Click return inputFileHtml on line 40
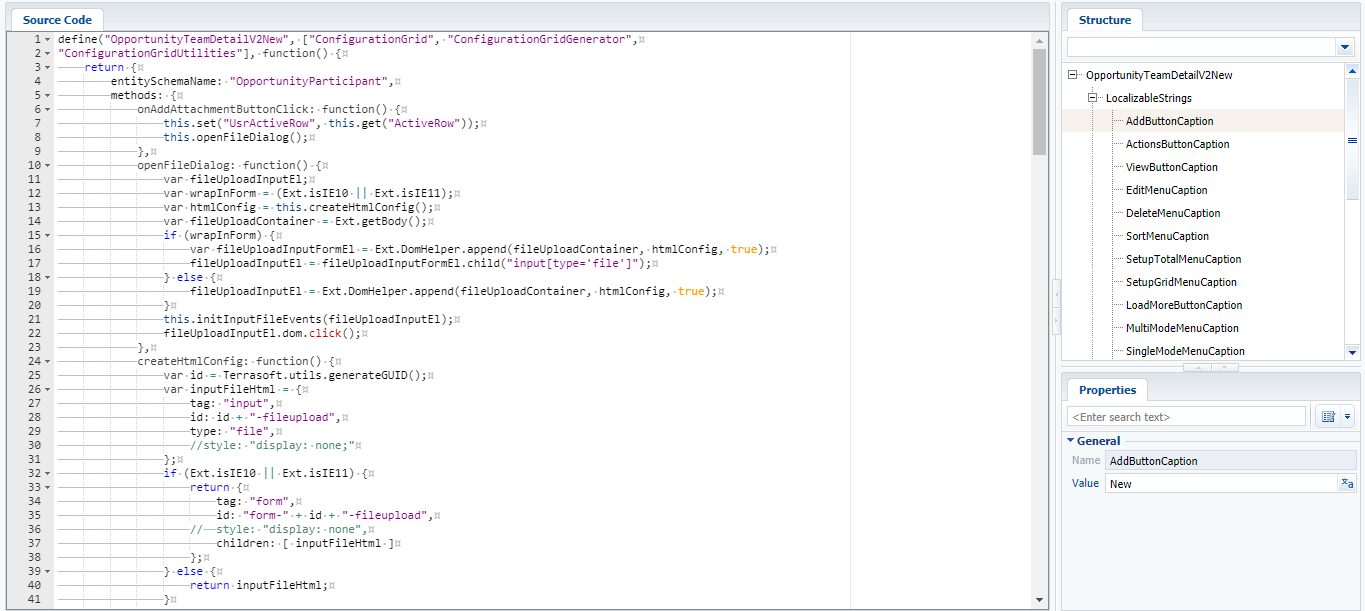1365x611 pixels. point(259,585)
